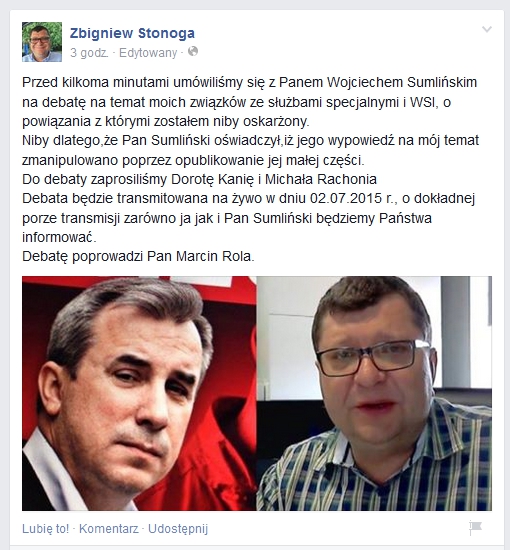510x550 pixels.
Task: Click Komentarz to comment on post
Action: tap(109, 528)
